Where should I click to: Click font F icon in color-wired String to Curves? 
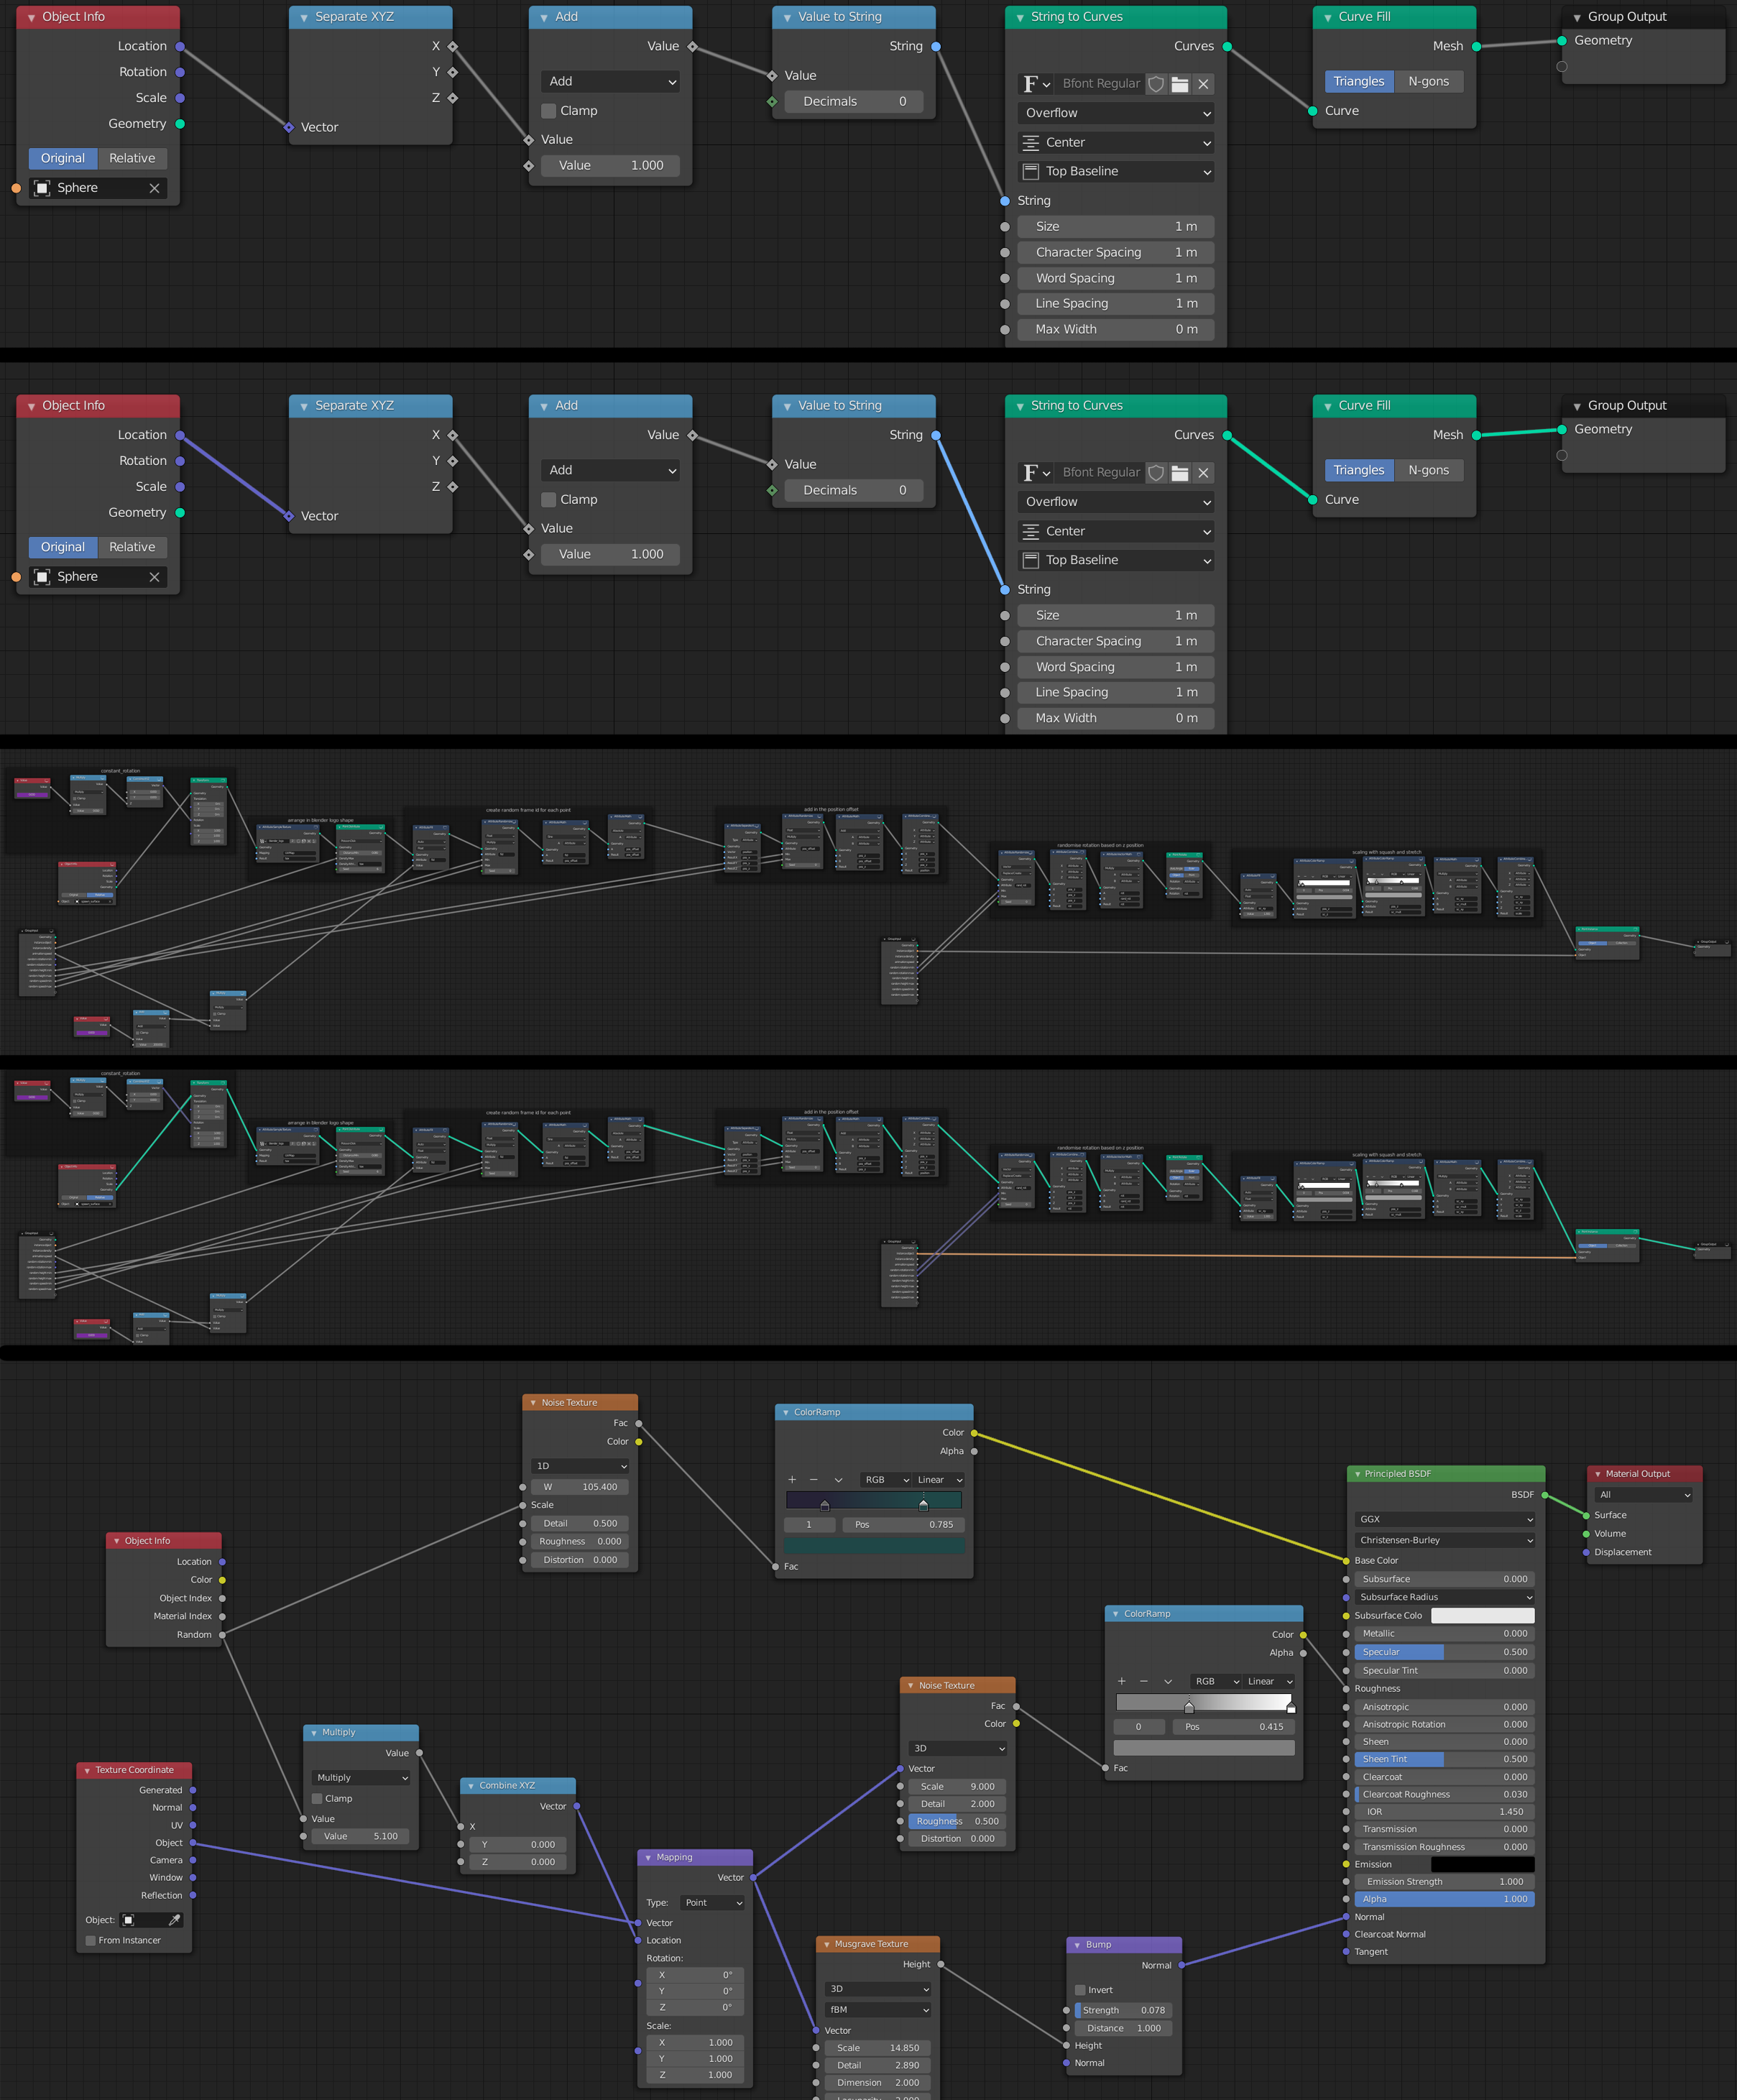[x=1036, y=473]
